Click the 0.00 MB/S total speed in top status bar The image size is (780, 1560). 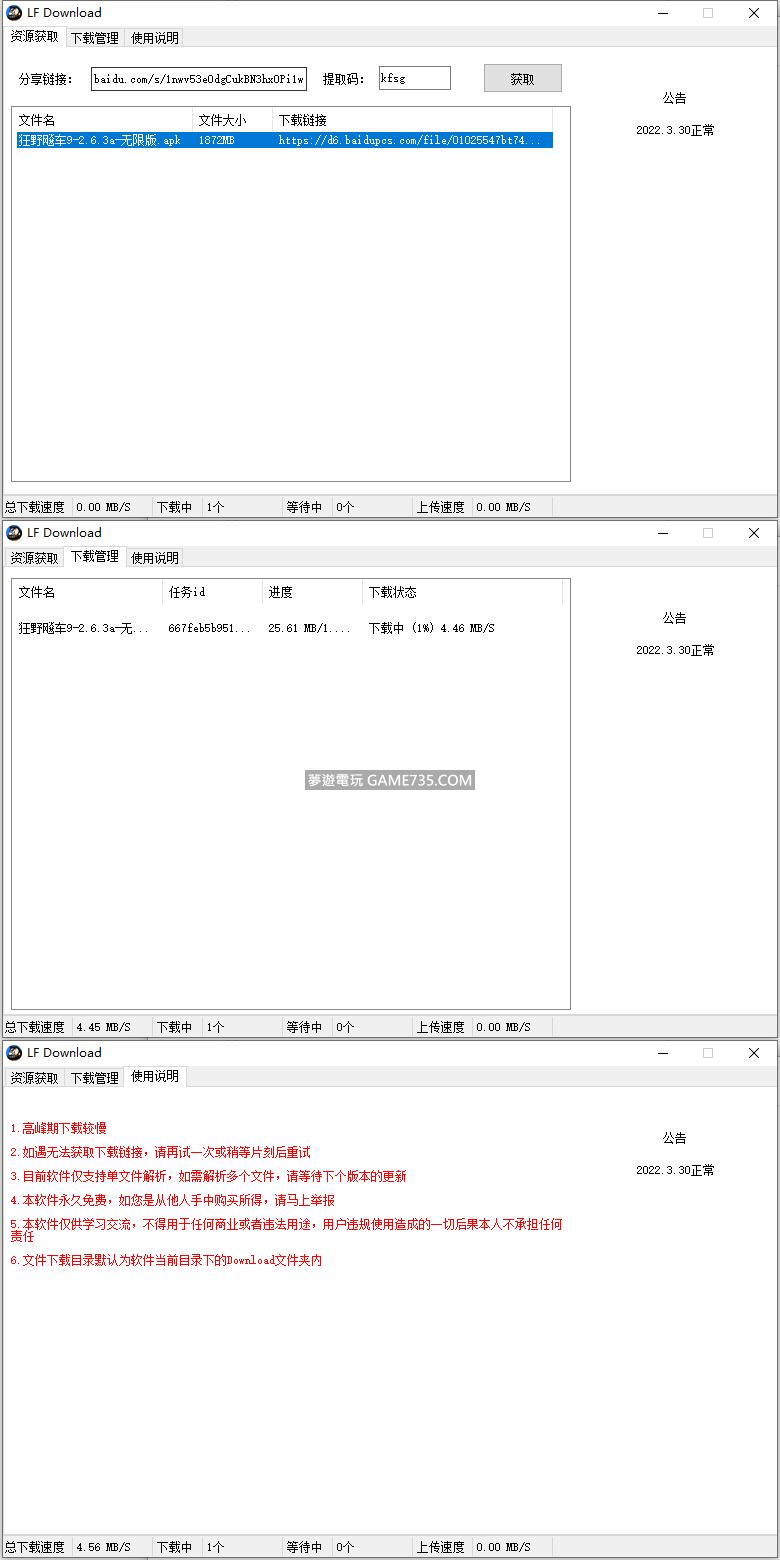coord(103,507)
